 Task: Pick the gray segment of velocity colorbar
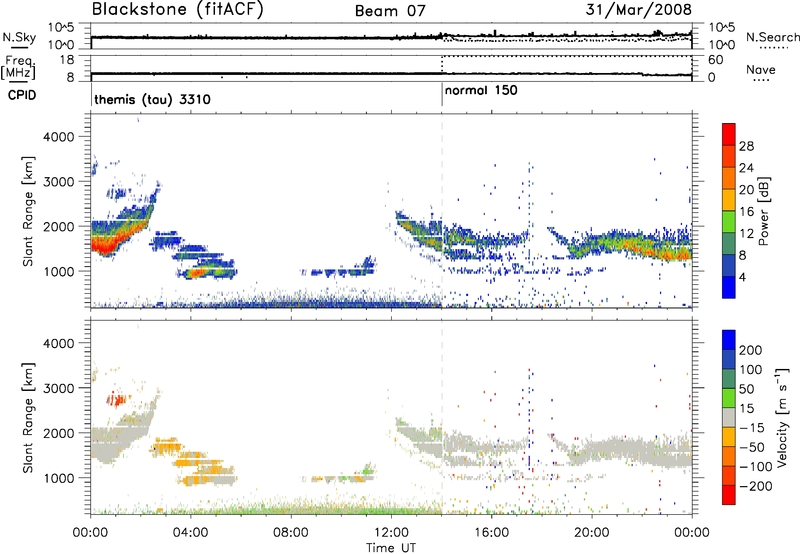pyautogui.click(x=729, y=417)
